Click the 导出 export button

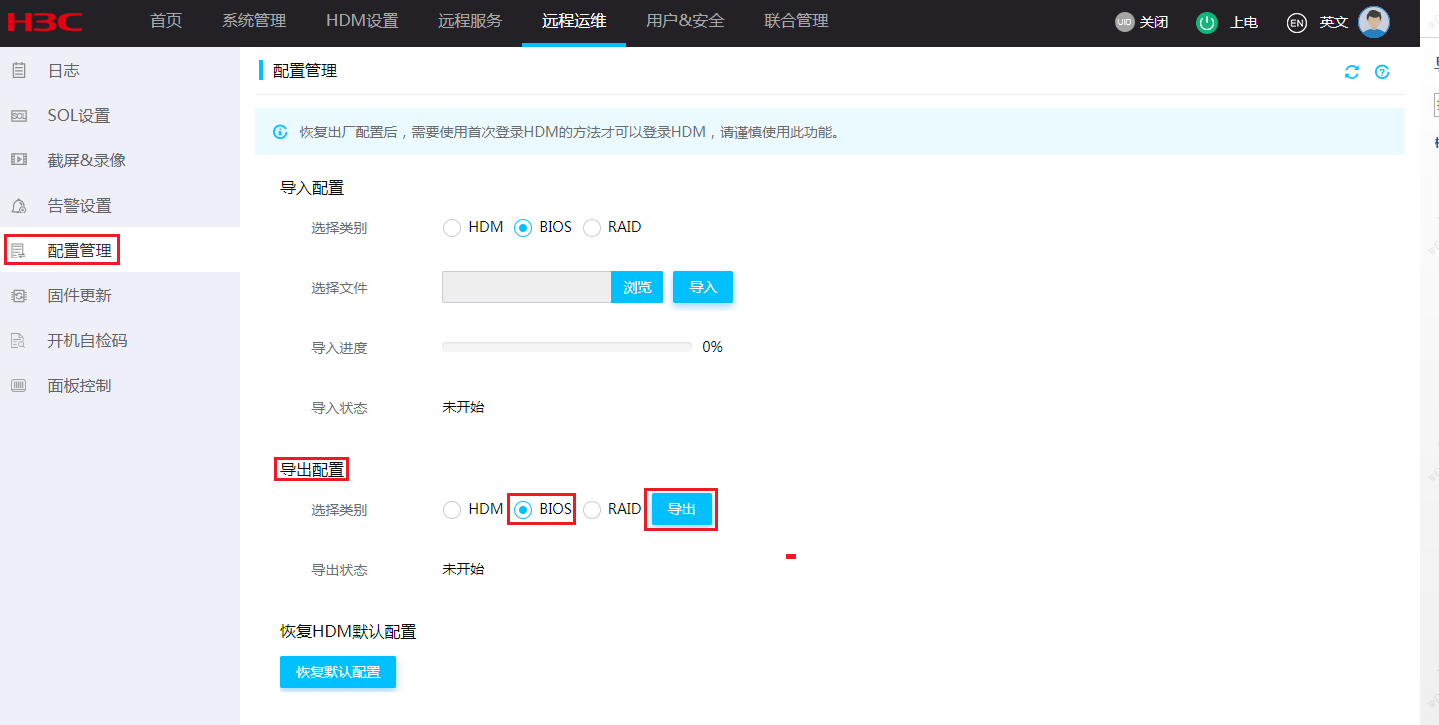[x=681, y=509]
